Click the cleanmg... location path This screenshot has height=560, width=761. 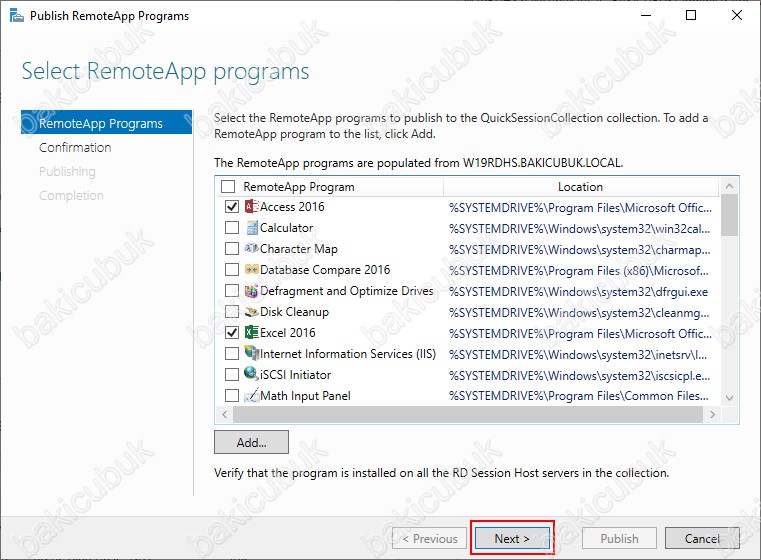pyautogui.click(x=579, y=313)
